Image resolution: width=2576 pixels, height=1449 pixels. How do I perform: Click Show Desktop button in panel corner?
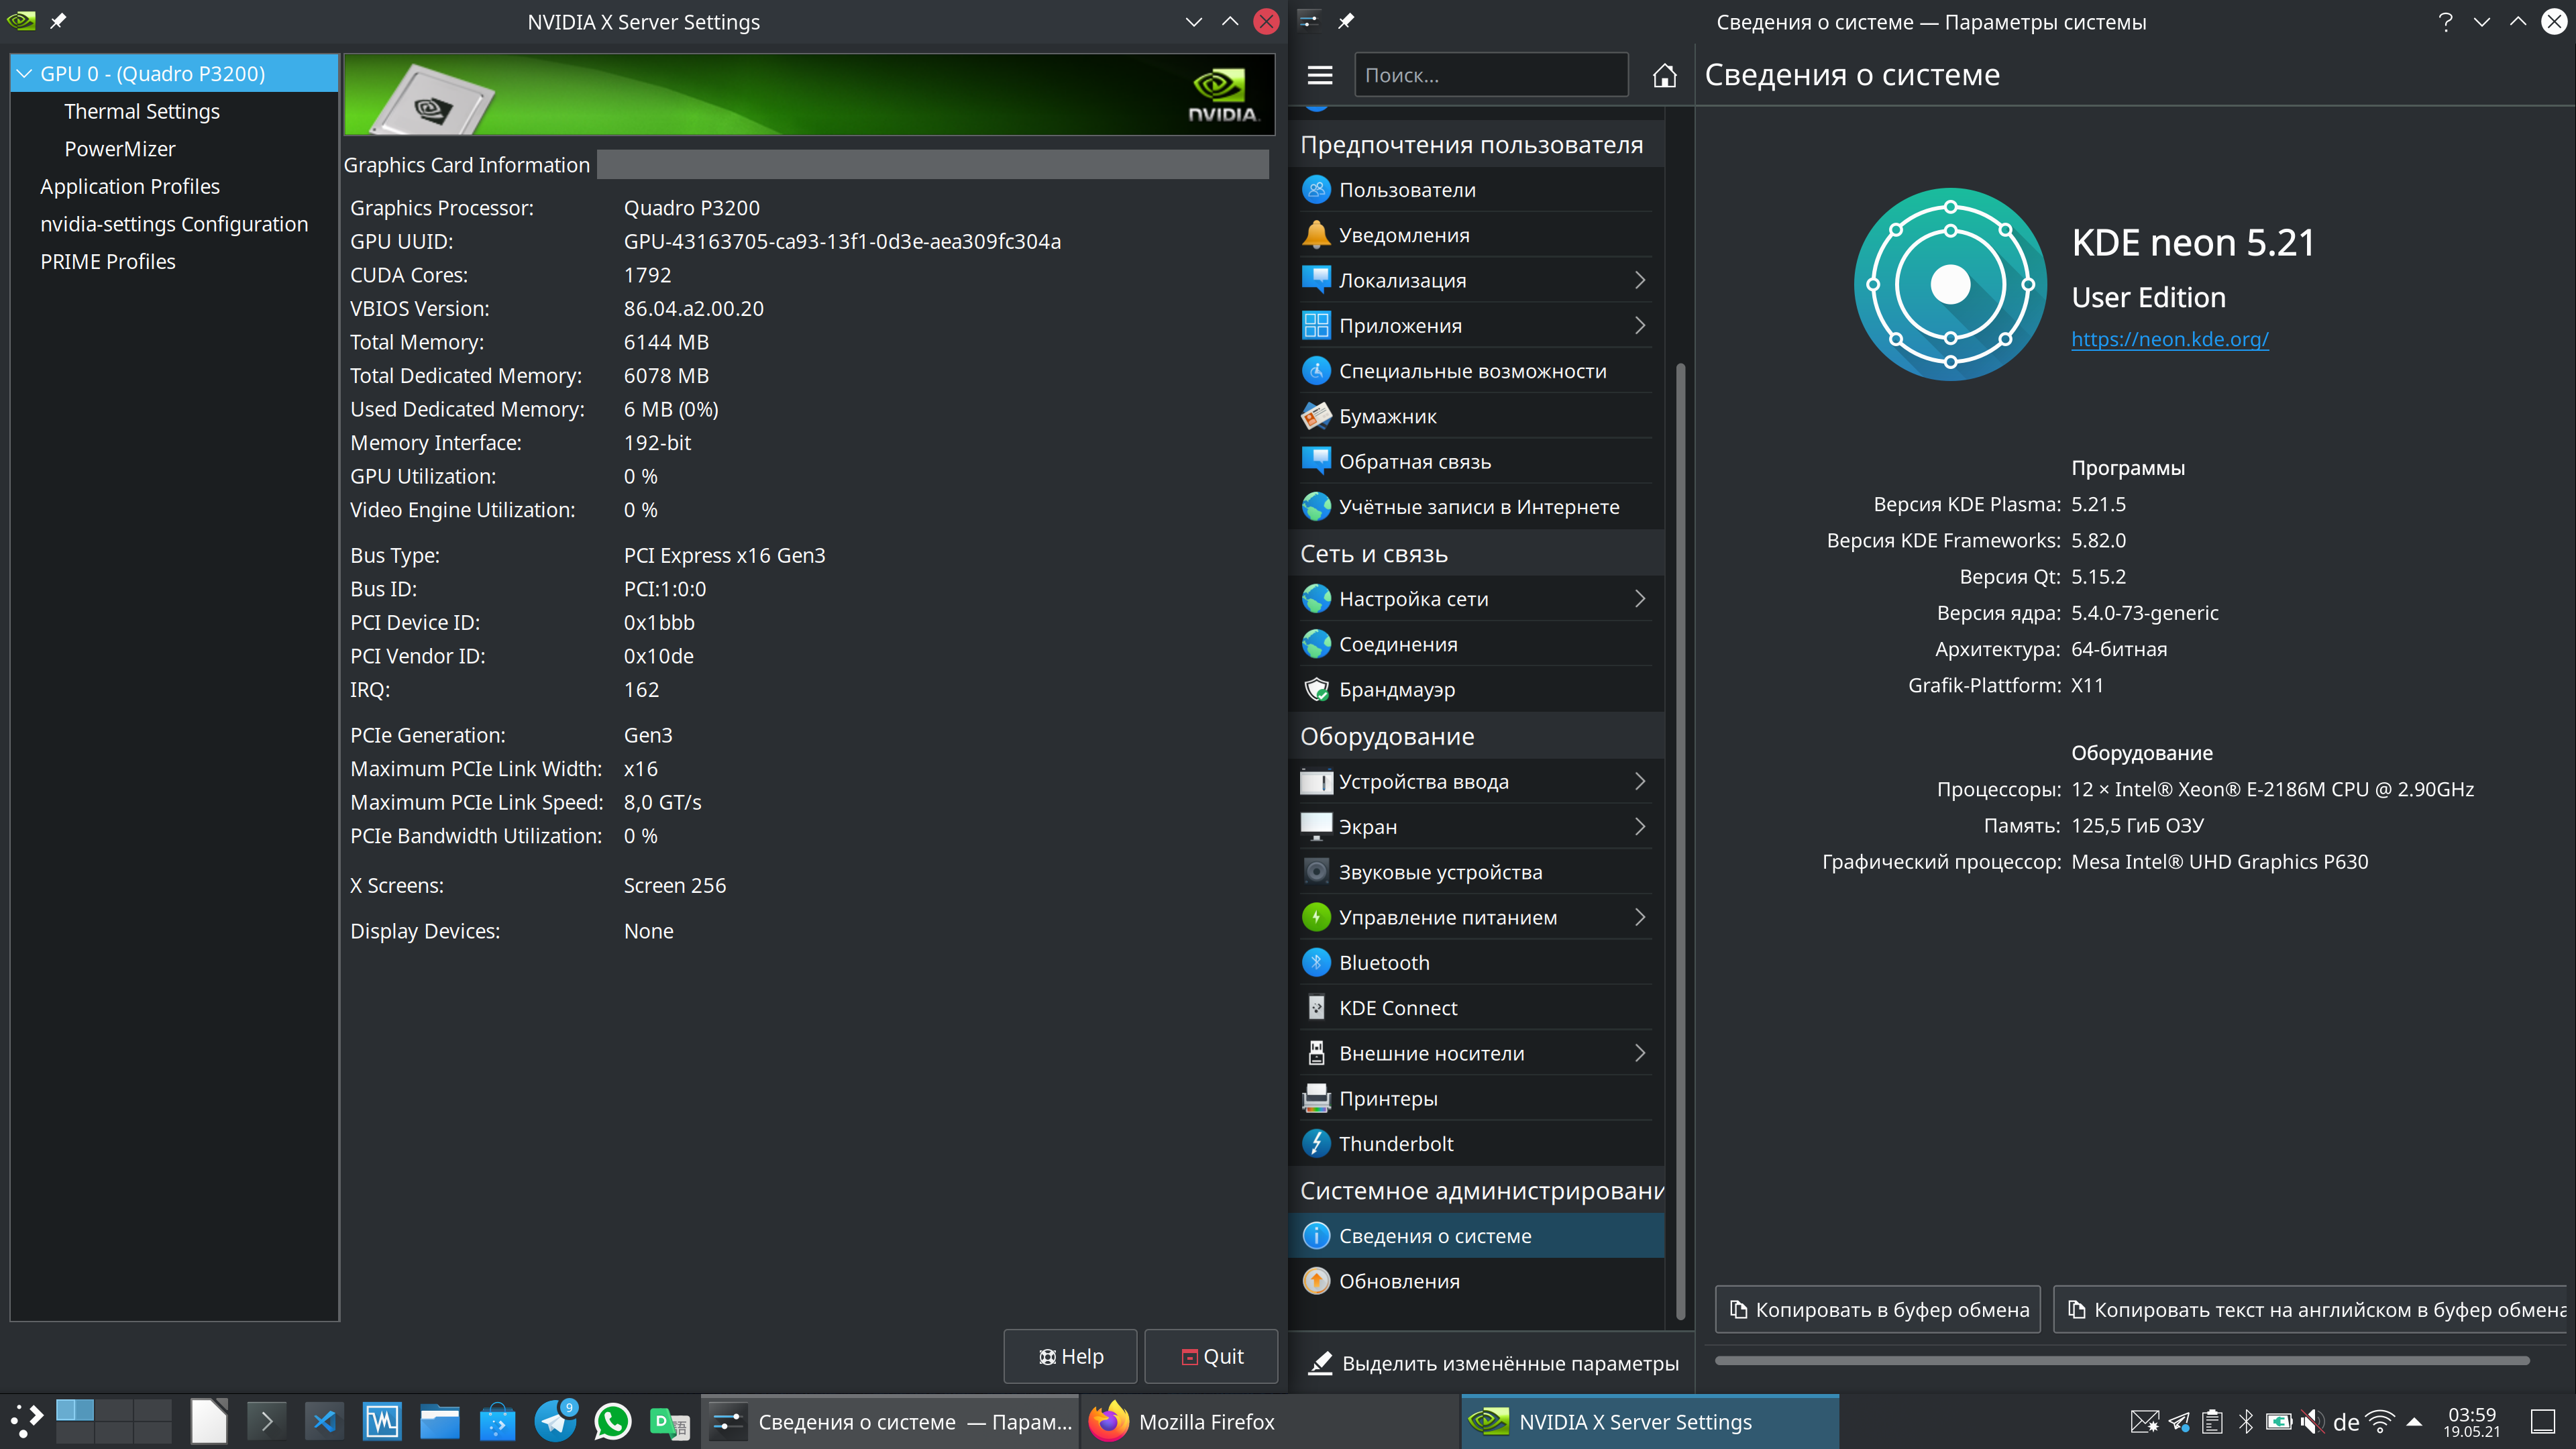pyautogui.click(x=2543, y=1421)
